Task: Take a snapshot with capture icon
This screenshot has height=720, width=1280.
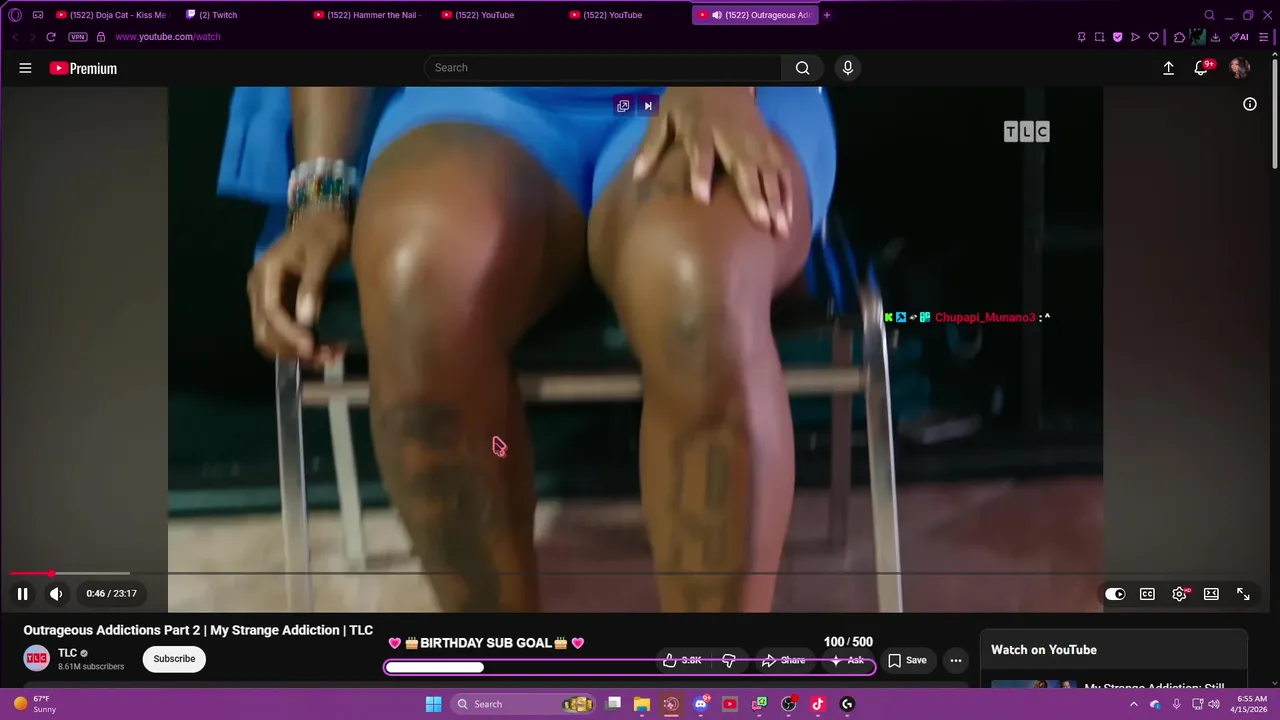Action: [x=1099, y=37]
